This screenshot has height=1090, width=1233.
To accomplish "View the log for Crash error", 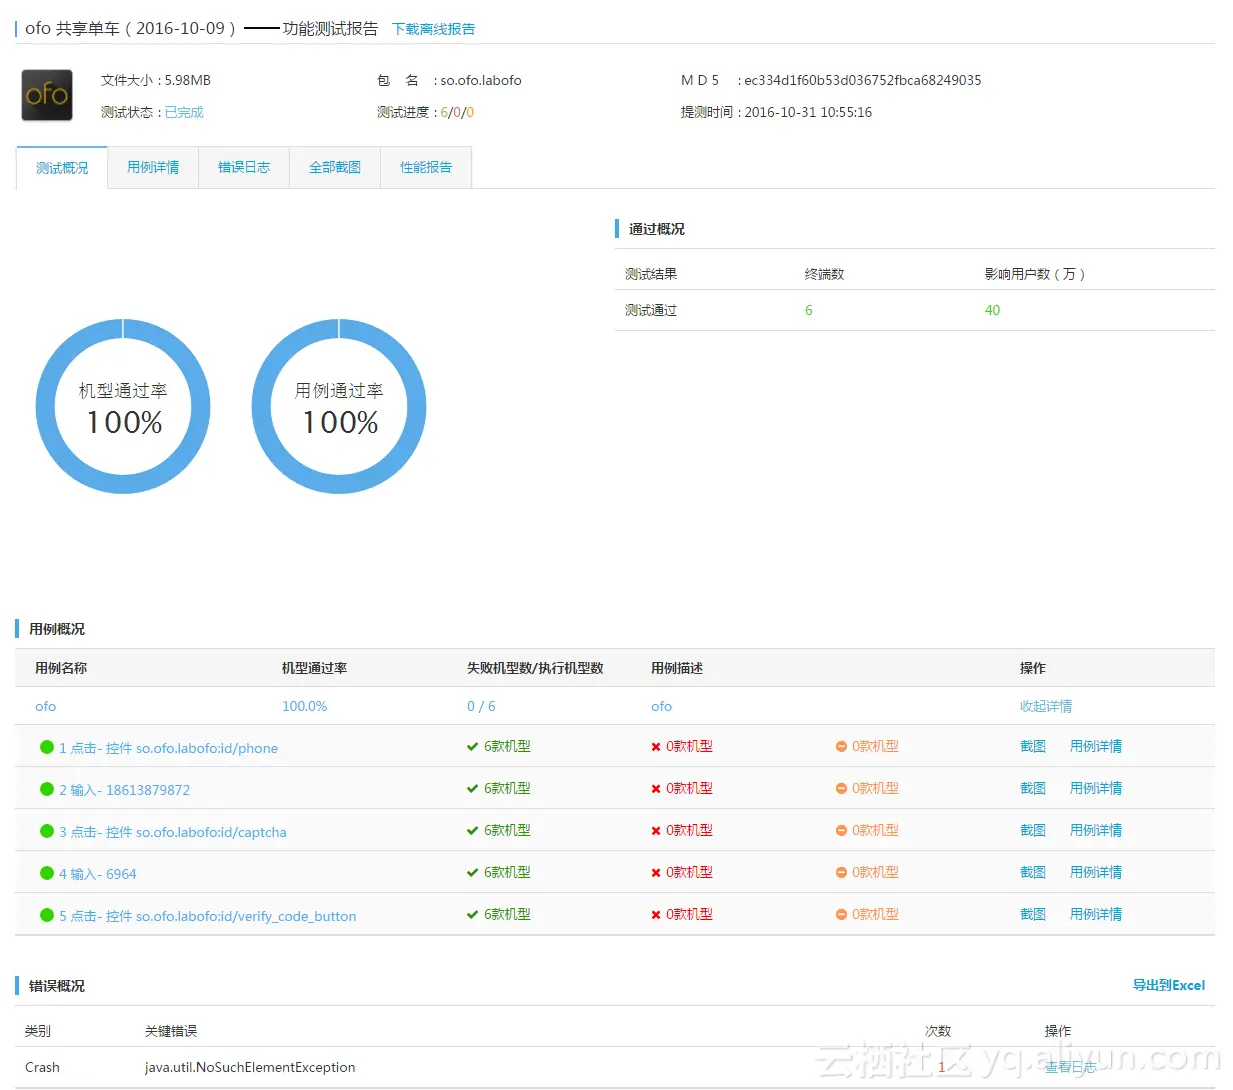I will [x=1071, y=1067].
